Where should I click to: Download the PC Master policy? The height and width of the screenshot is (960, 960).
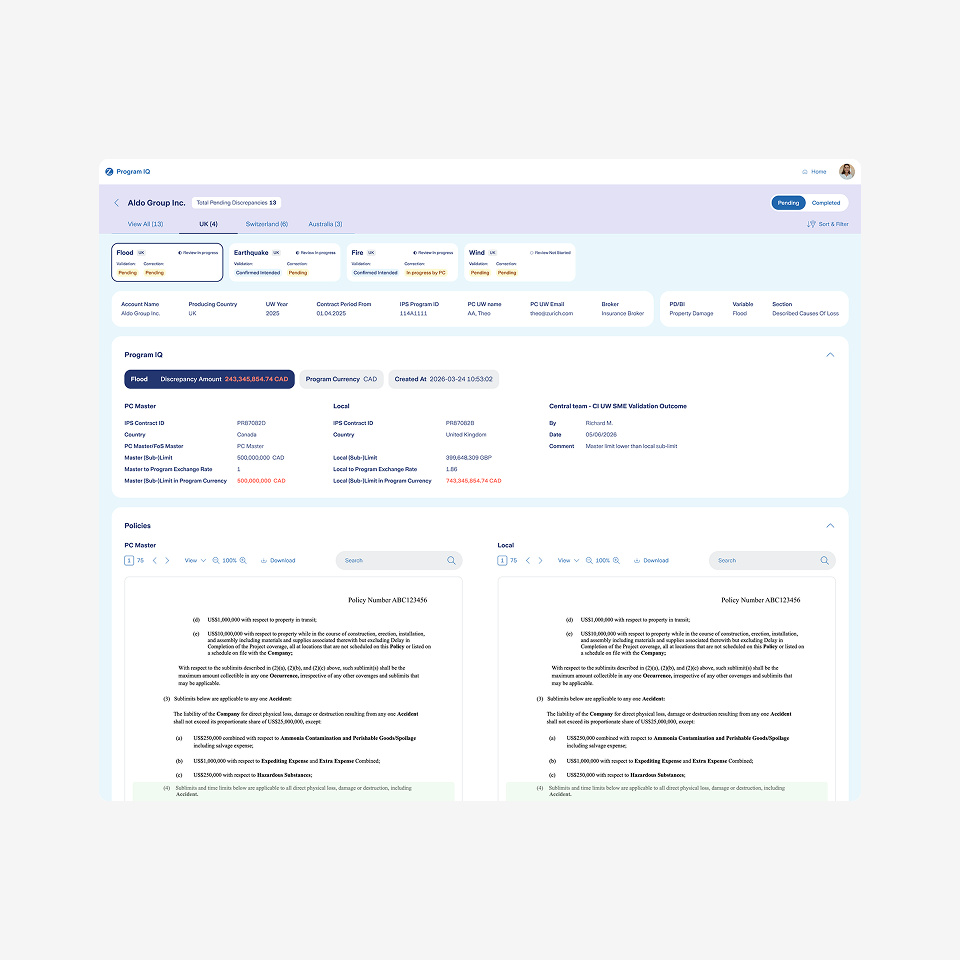278,560
